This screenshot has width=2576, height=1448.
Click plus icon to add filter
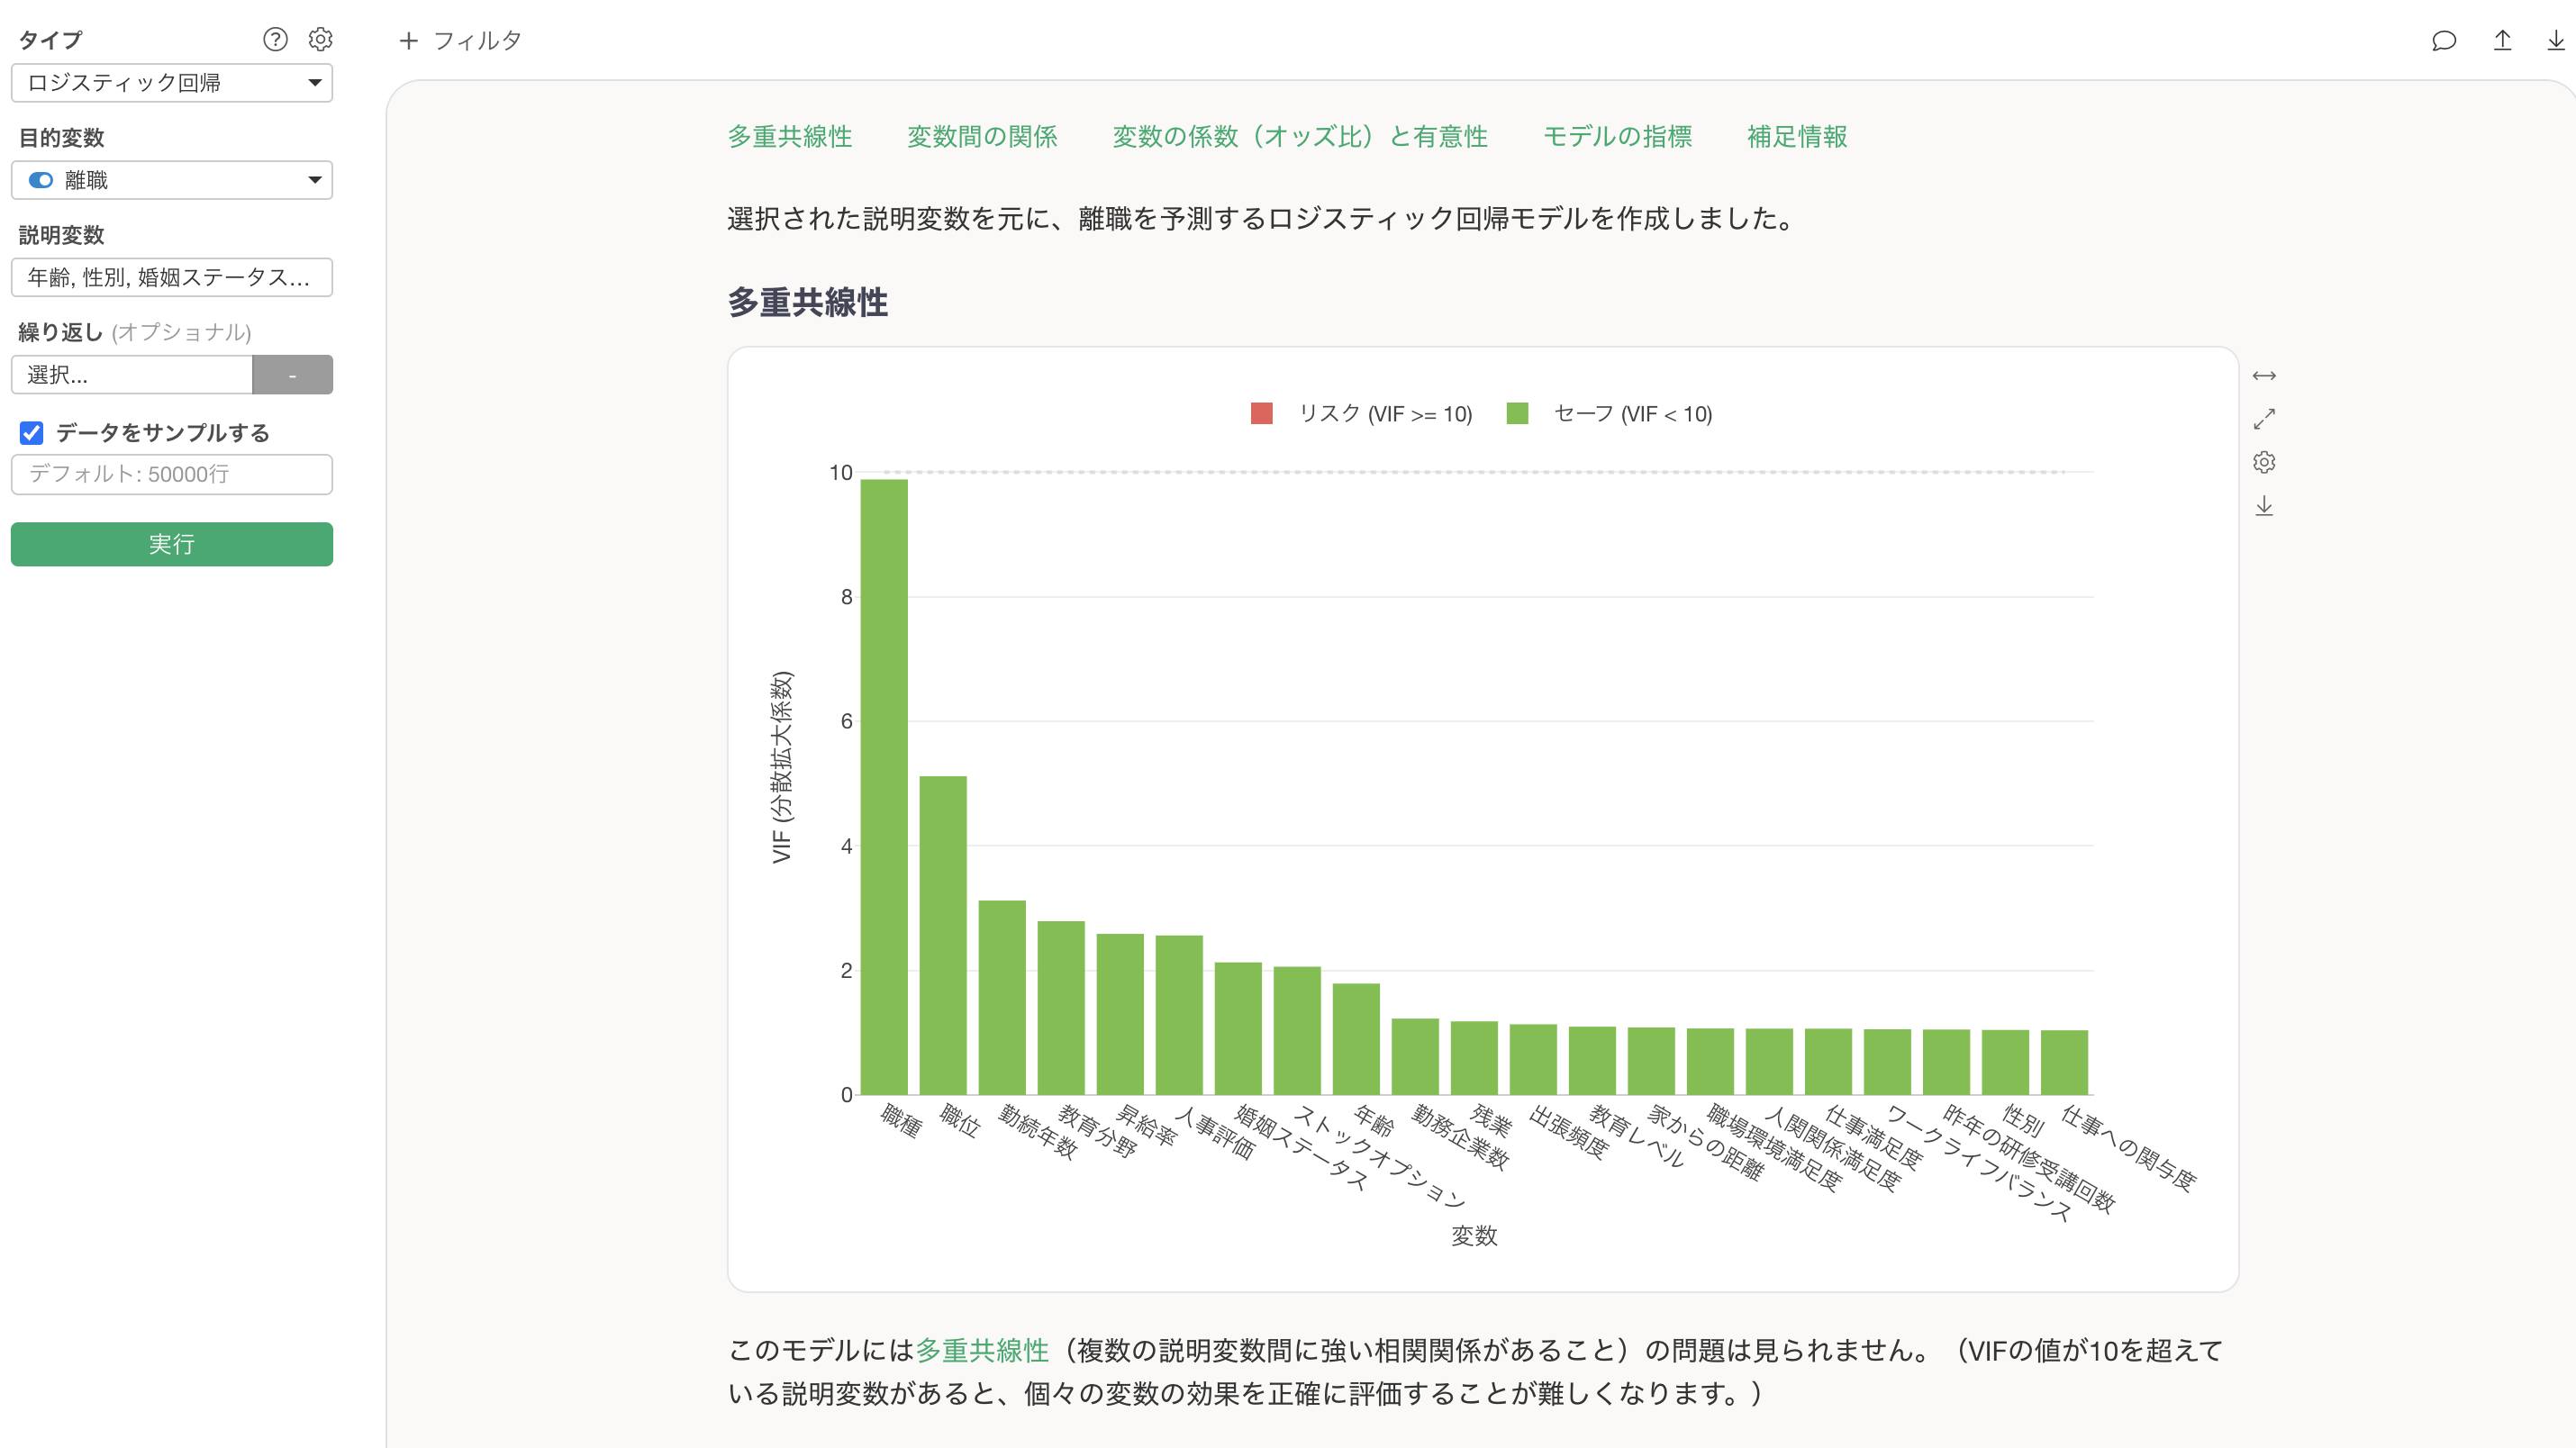click(x=408, y=41)
